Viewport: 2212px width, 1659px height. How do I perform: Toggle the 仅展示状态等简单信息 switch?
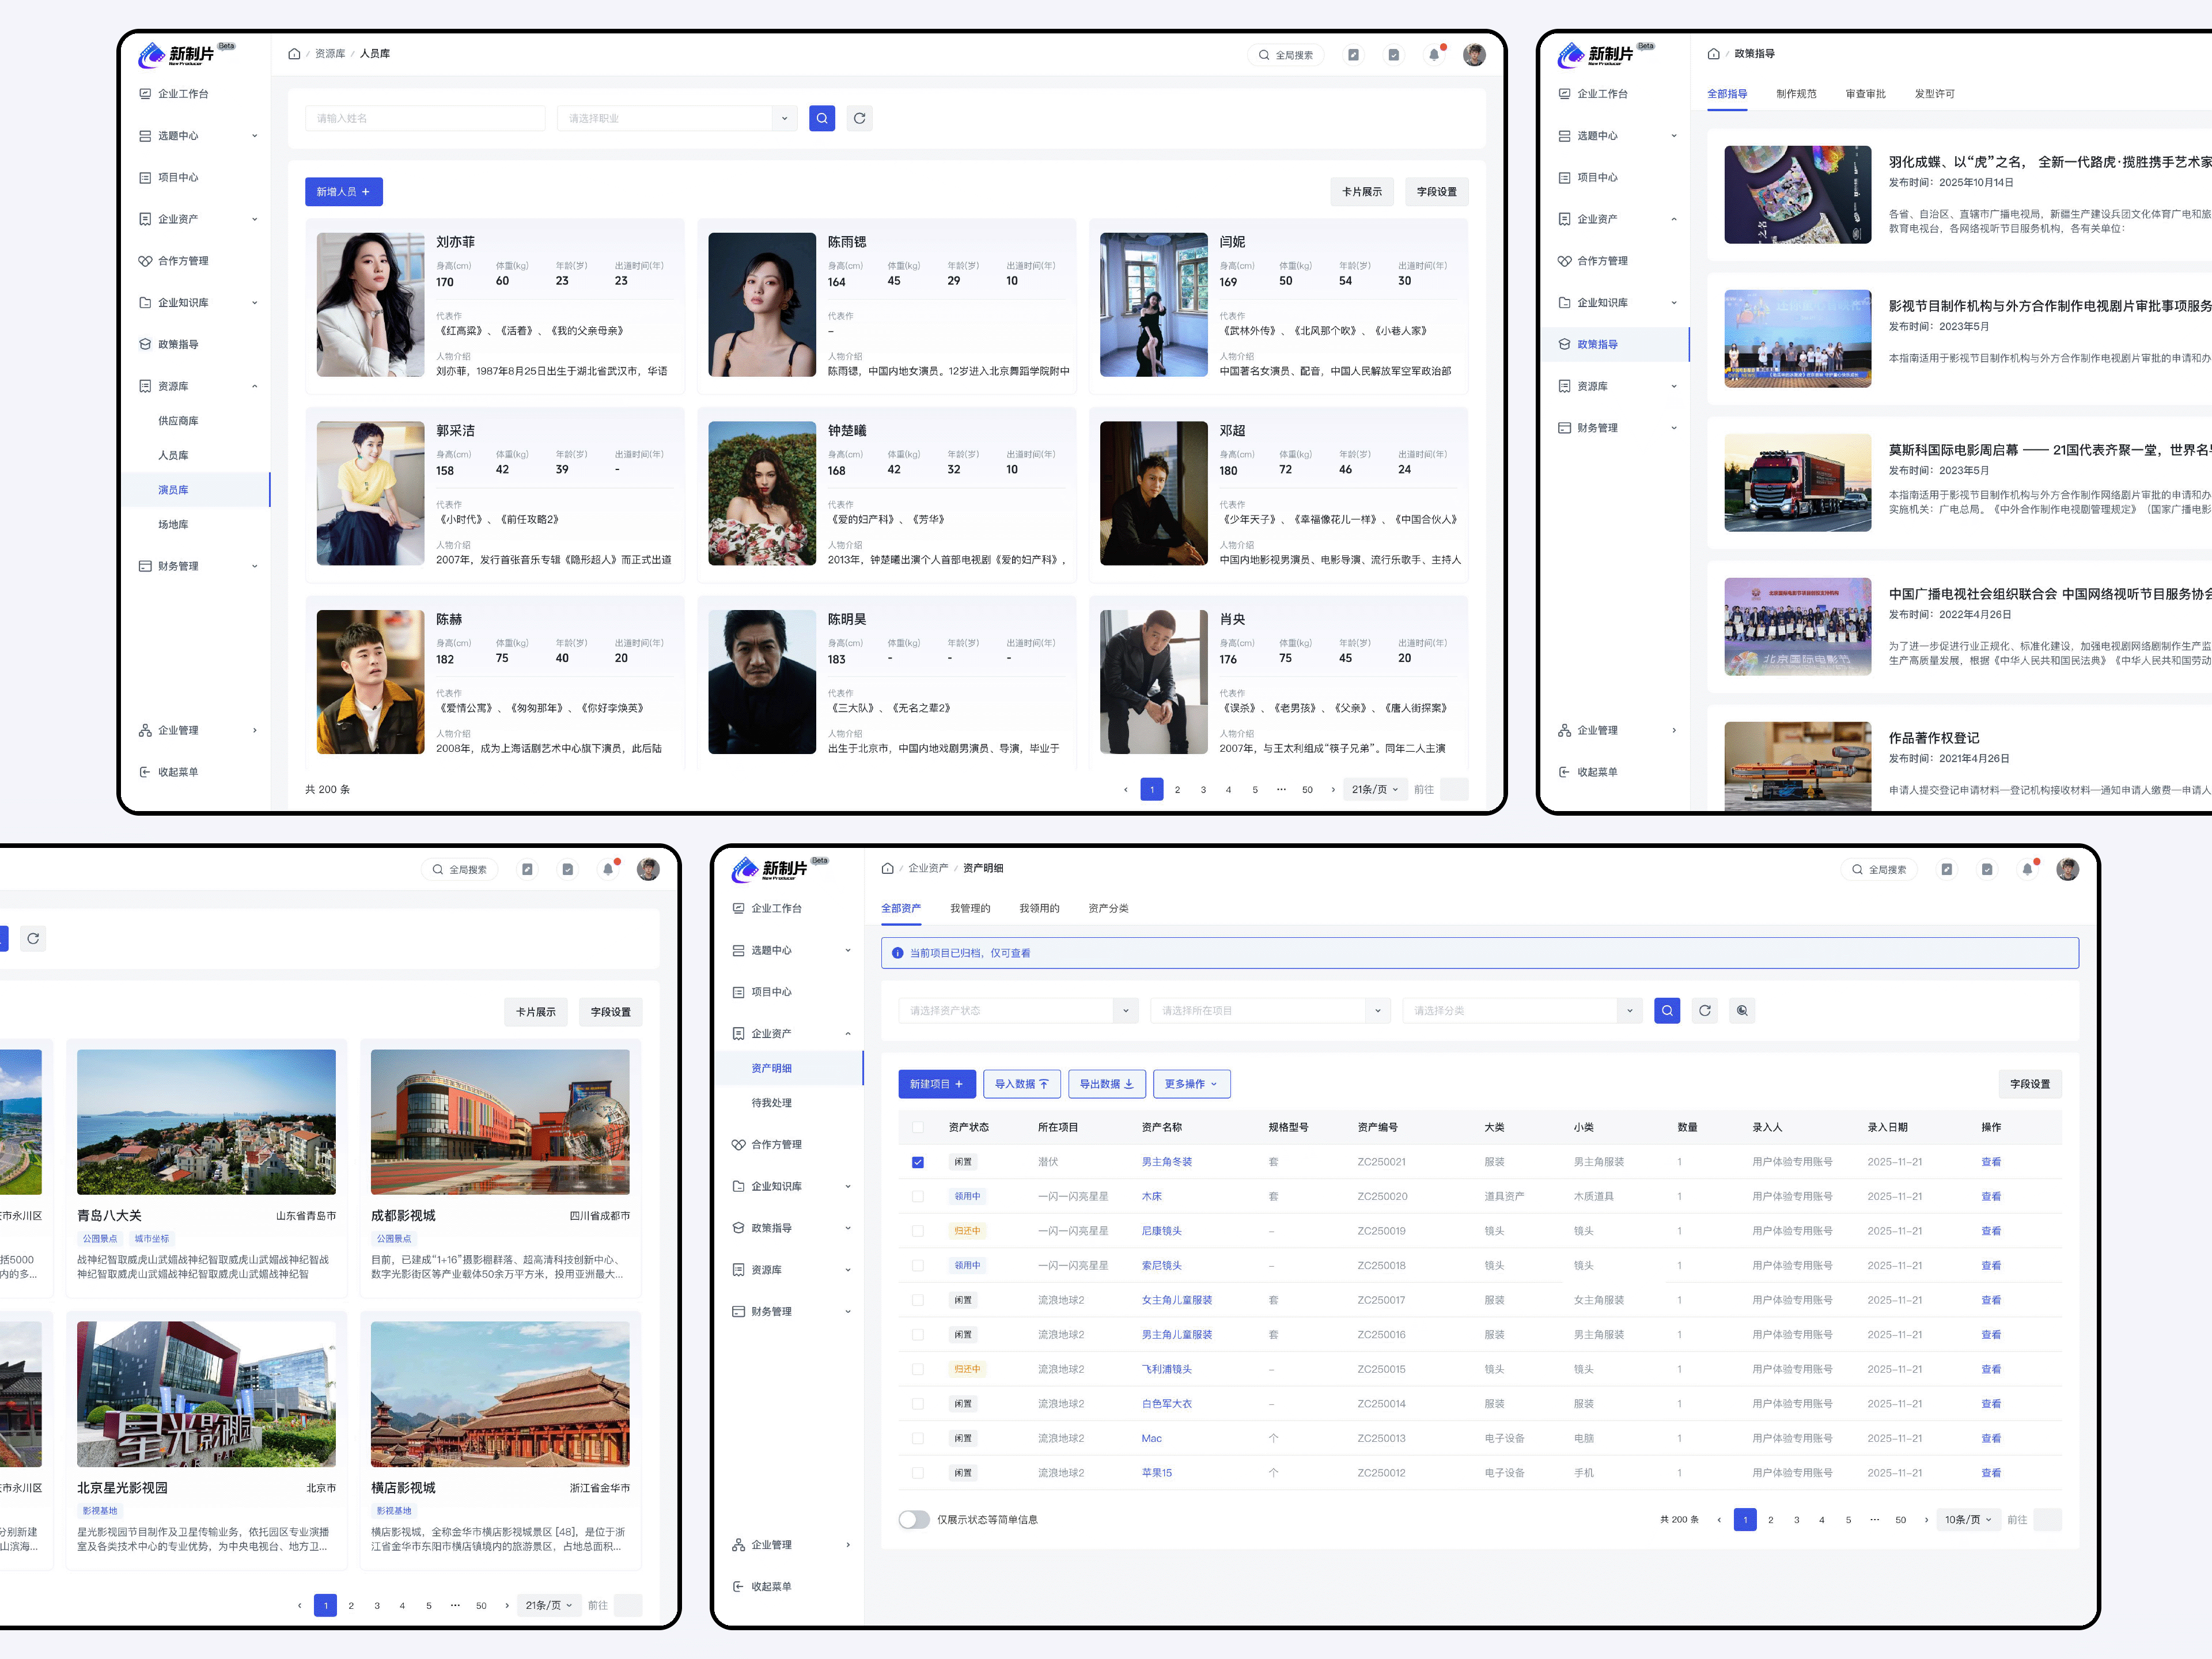tap(913, 1519)
